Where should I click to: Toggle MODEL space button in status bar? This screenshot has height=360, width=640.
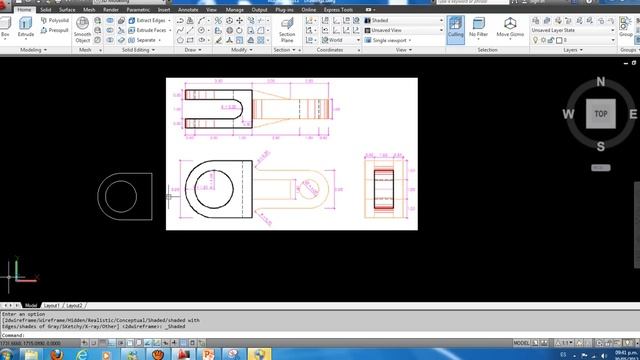pos(521,343)
